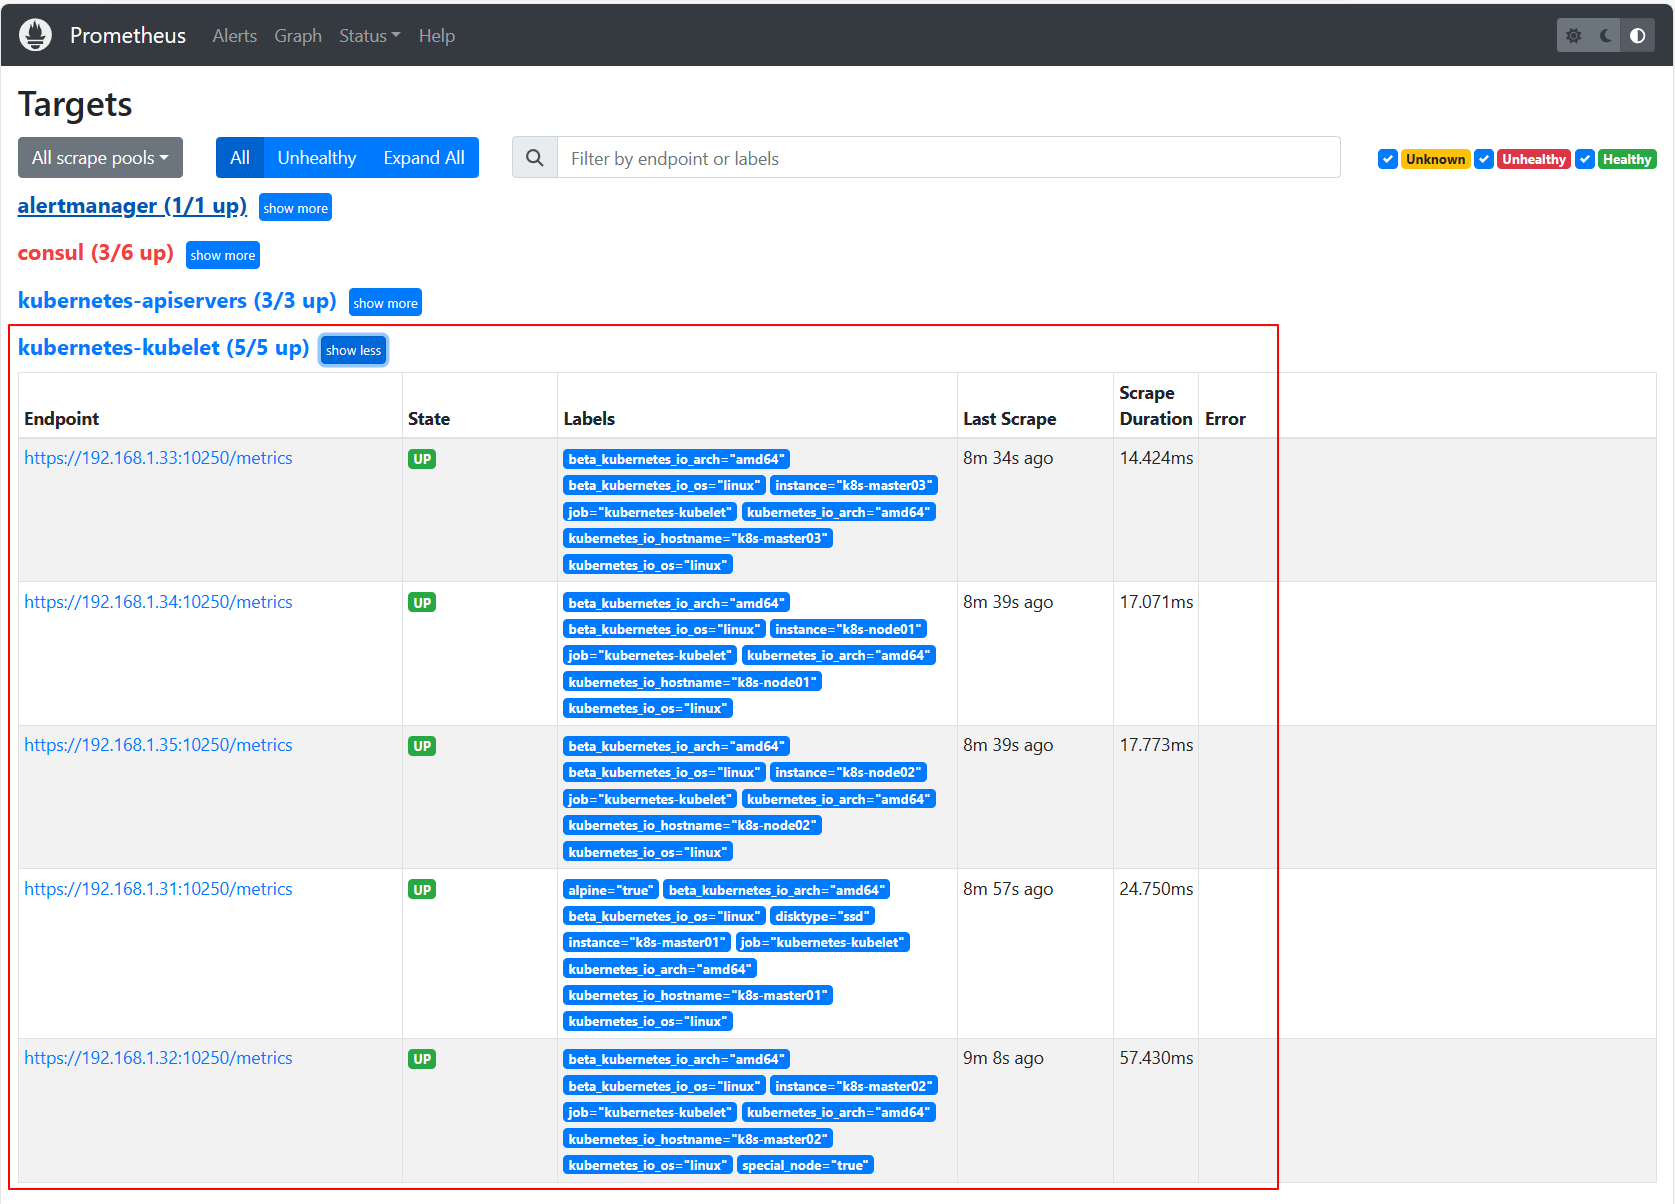The width and height of the screenshot is (1675, 1204).
Task: Click the Targets page heading
Action: coord(75,105)
